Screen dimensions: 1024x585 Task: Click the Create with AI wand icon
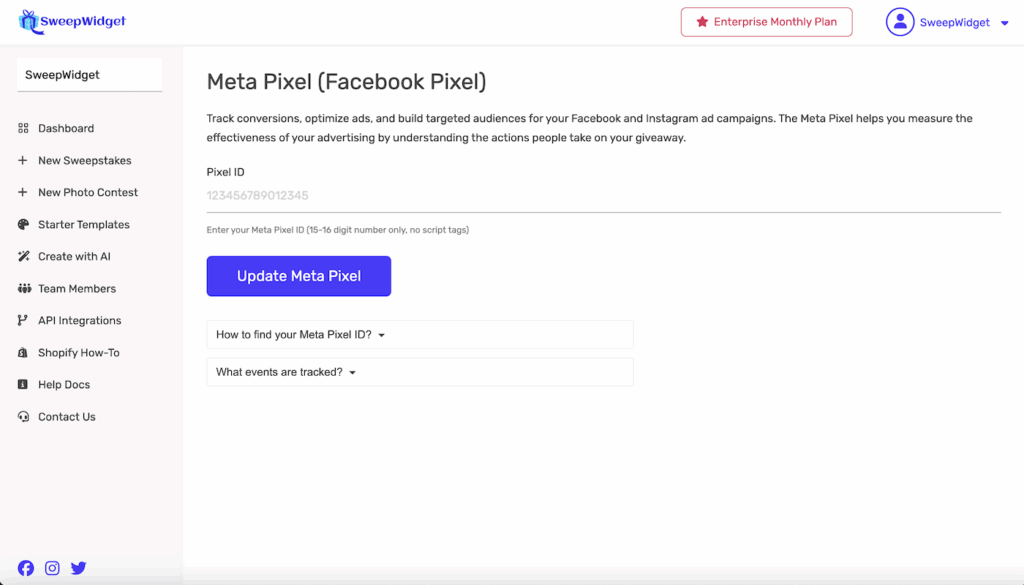23,256
